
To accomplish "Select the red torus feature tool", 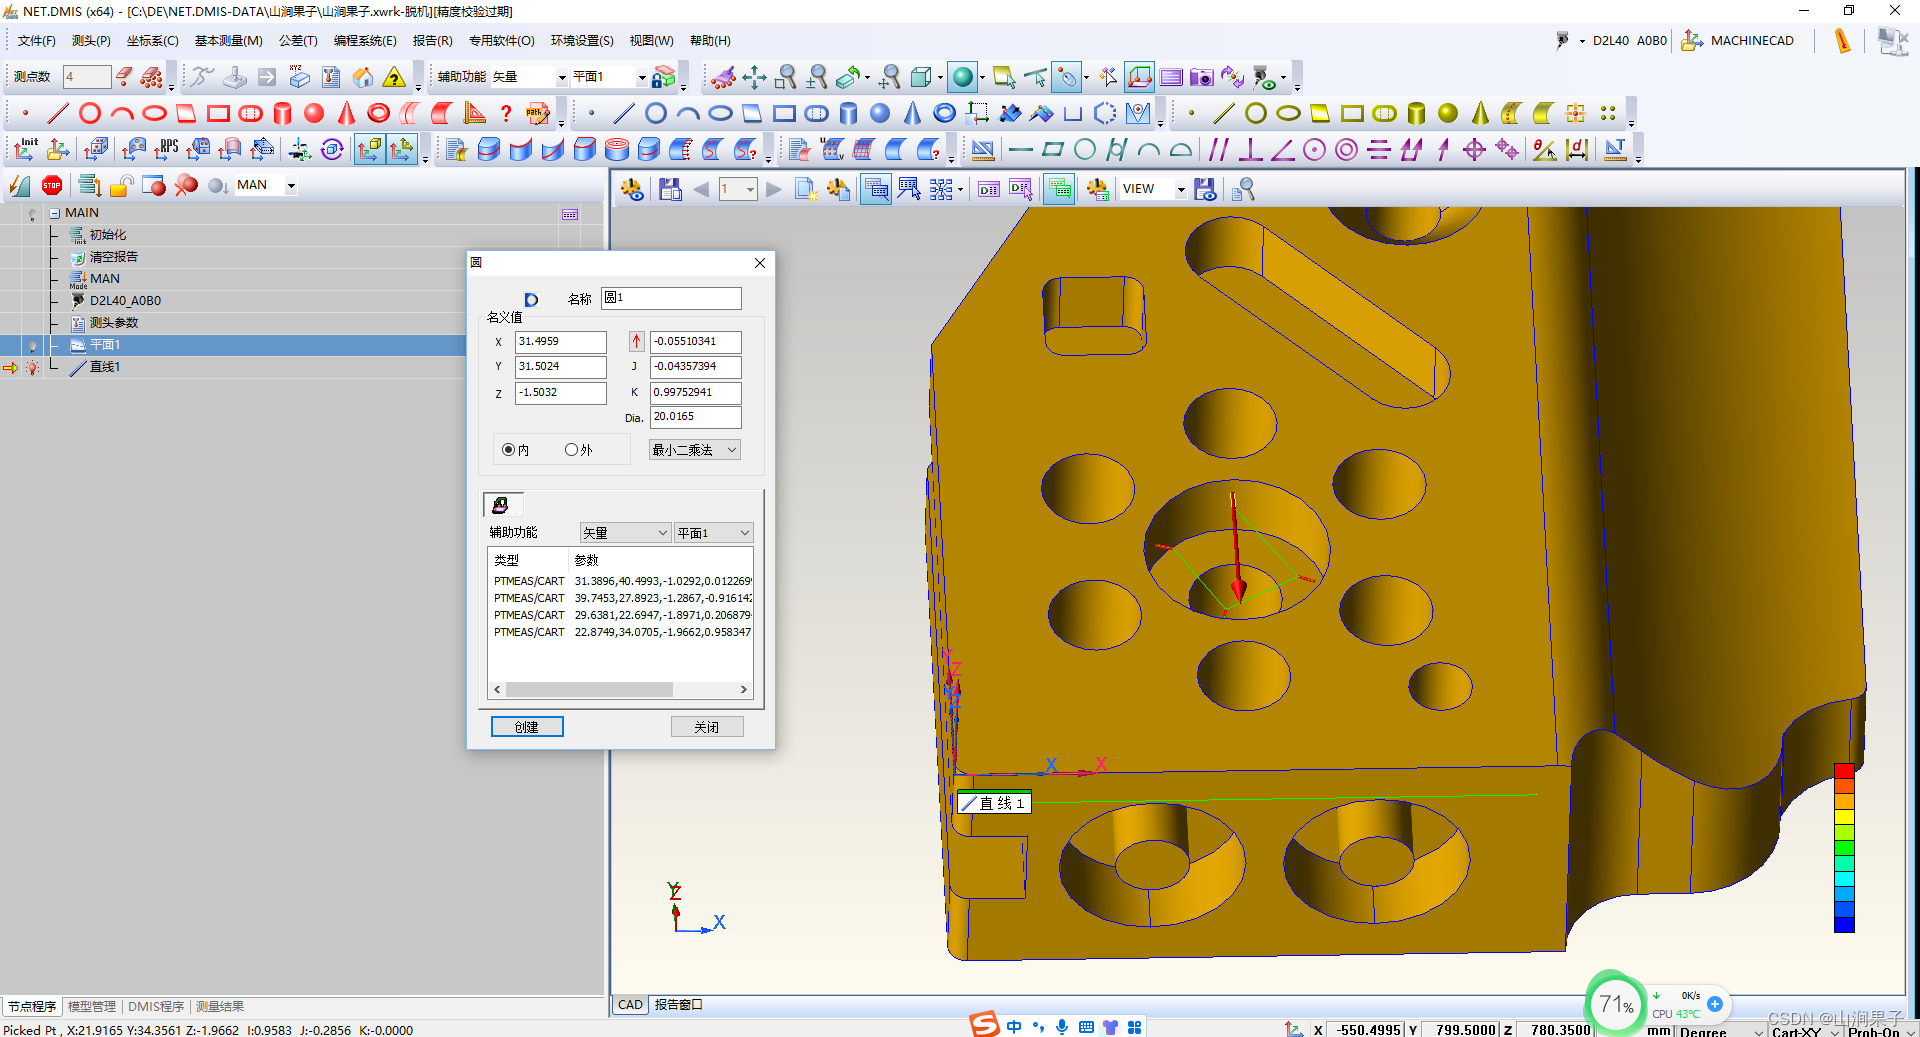I will point(378,113).
